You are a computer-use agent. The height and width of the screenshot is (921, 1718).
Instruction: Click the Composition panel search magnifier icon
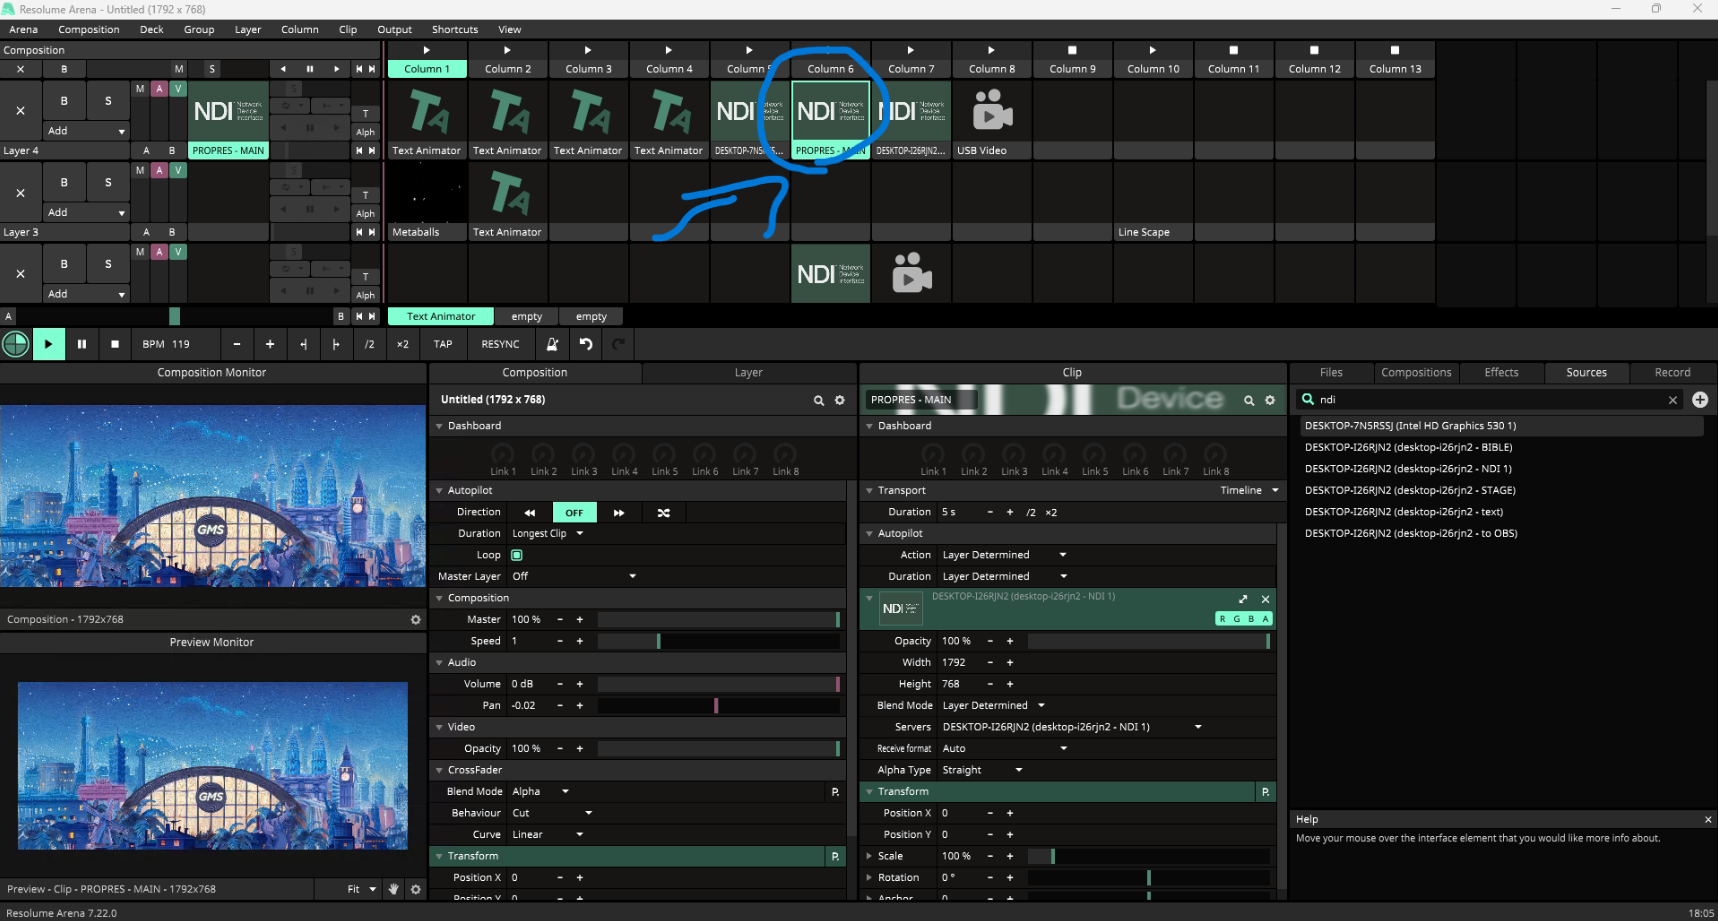819,400
